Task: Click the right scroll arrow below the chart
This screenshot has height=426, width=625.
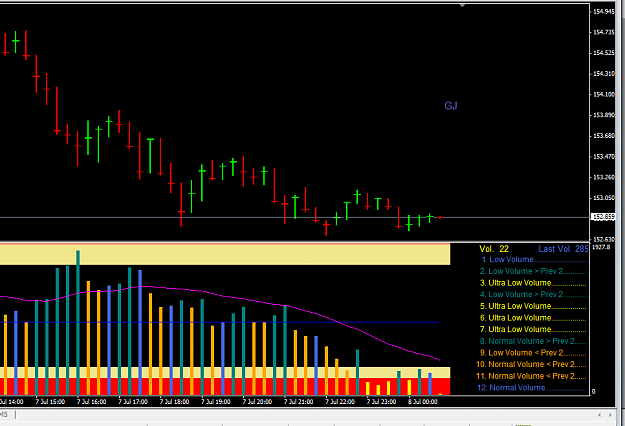Action: point(610,415)
